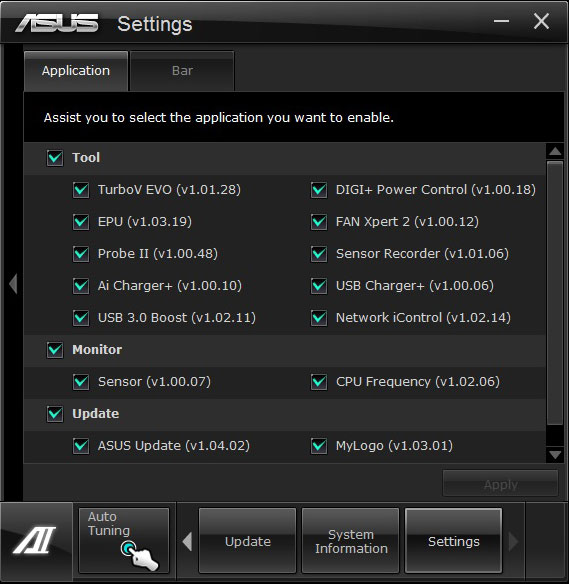Click the AI Suite logo icon
Screen dimensions: 569x584
tap(35, 540)
